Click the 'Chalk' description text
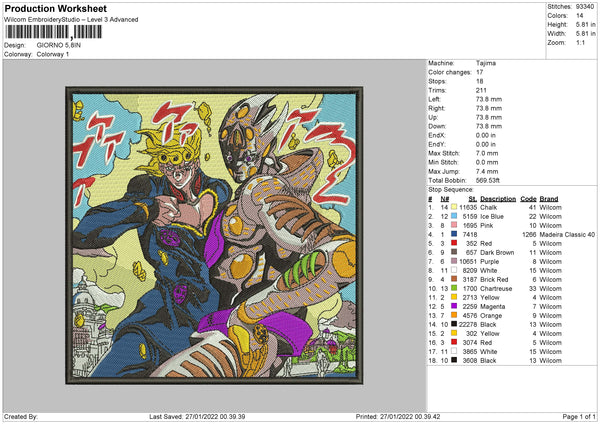This screenshot has height=424, width=600. click(x=489, y=207)
